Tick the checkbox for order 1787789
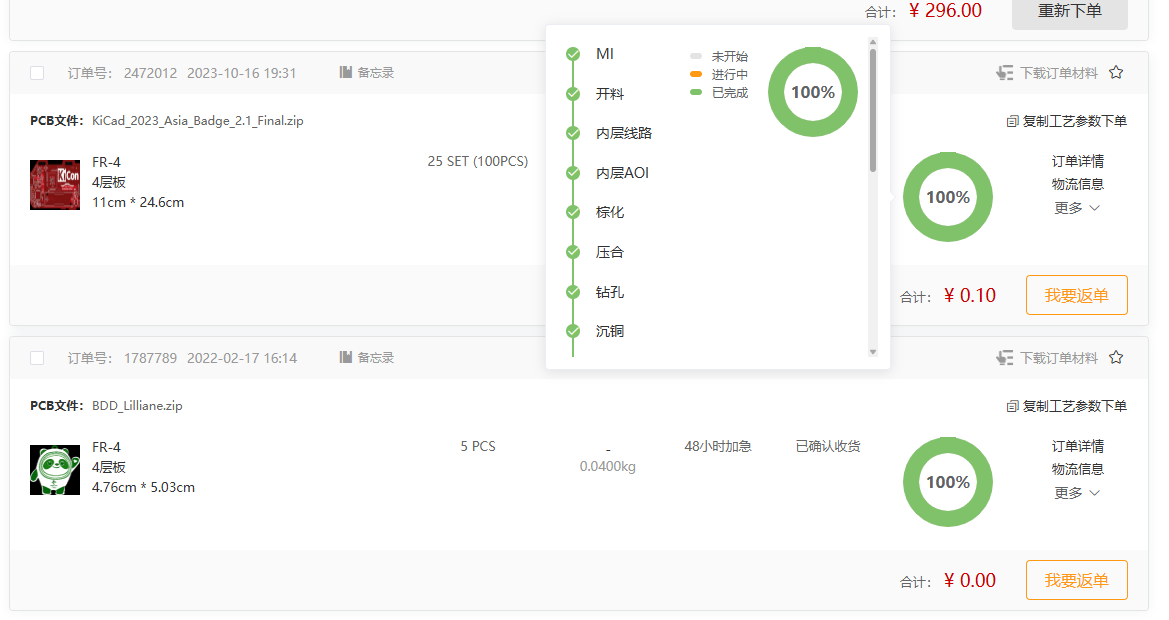This screenshot has height=620, width=1169. (x=37, y=358)
